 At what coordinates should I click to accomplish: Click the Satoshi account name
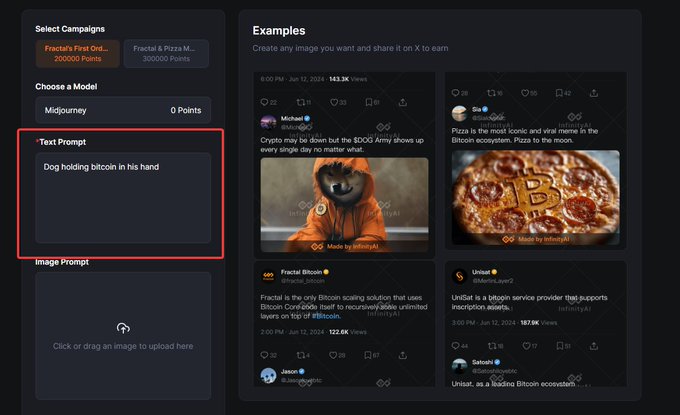point(482,362)
